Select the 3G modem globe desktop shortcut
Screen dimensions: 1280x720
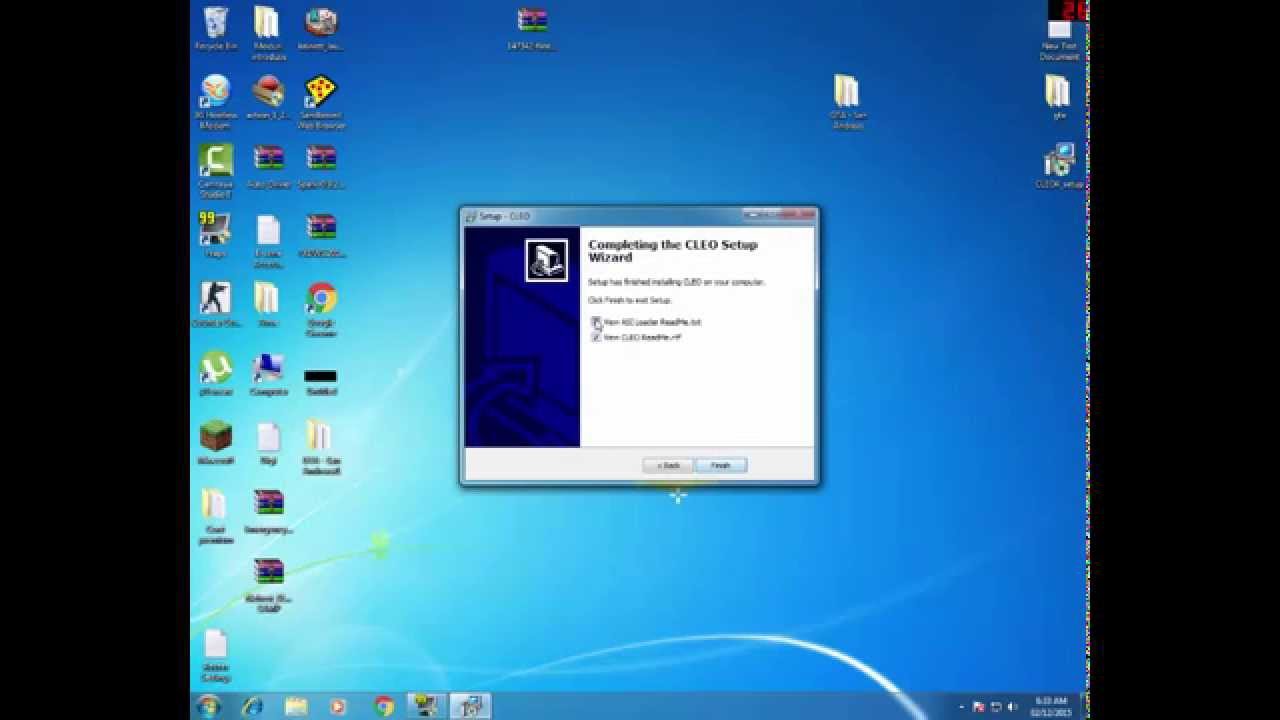coord(215,102)
